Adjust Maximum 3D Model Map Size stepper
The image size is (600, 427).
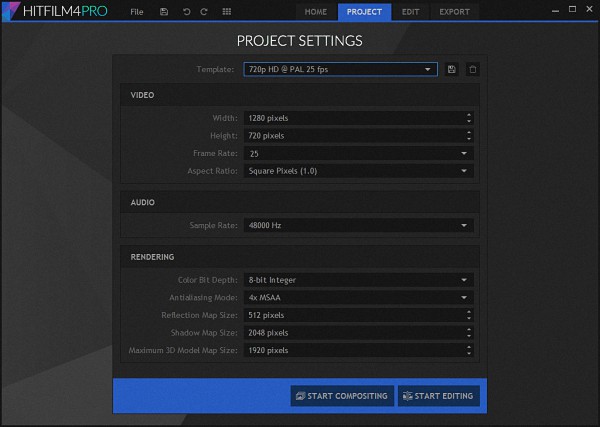coord(469,350)
